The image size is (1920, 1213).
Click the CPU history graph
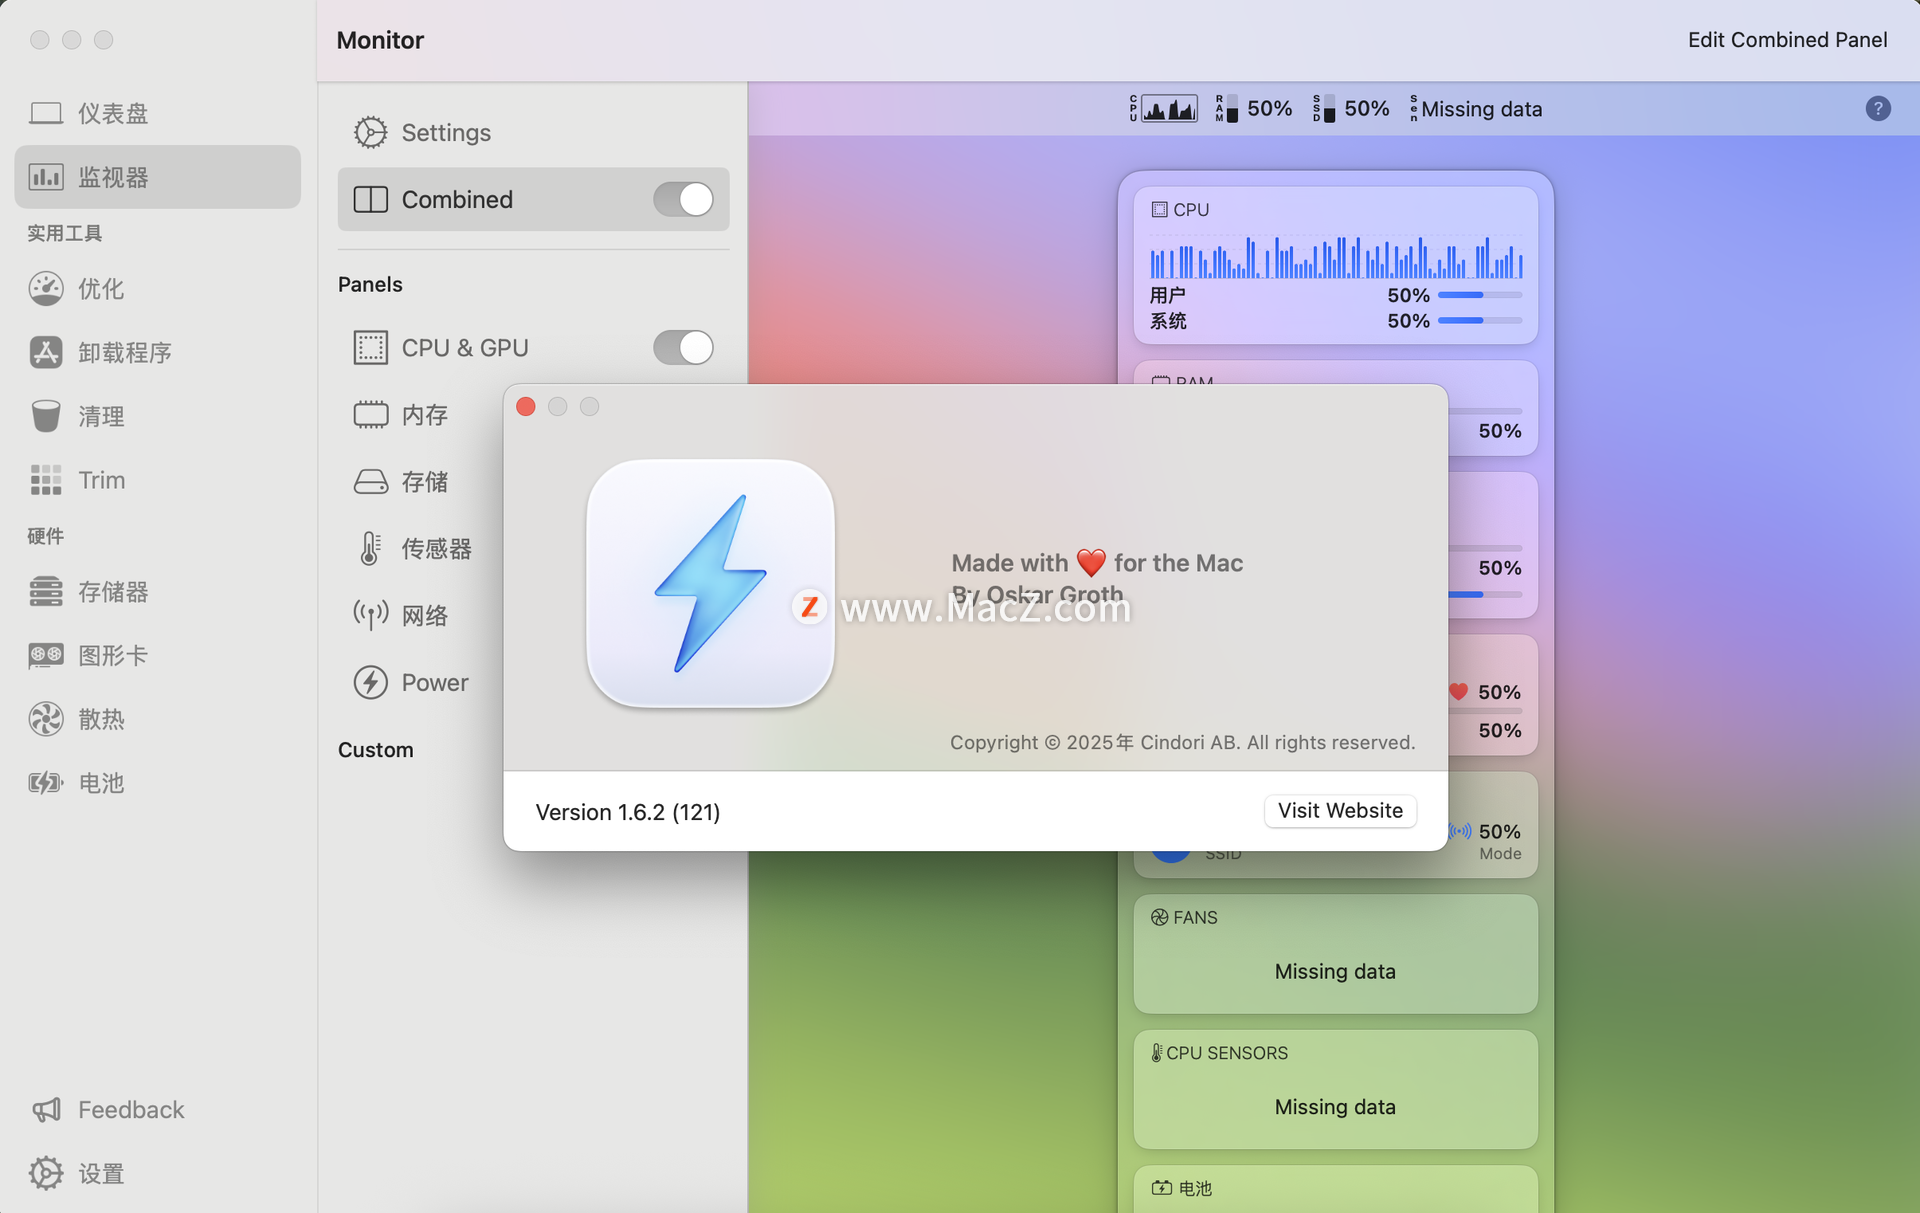click(1336, 256)
